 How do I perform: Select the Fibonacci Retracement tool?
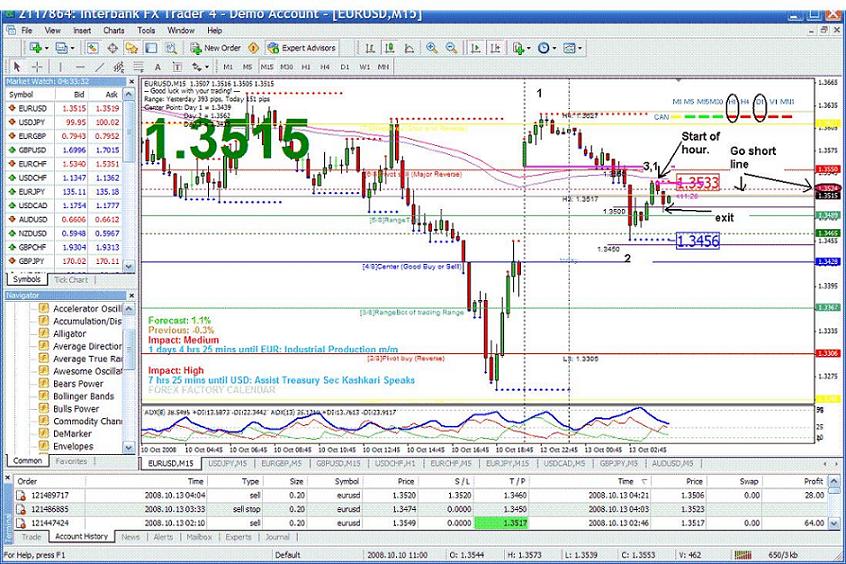point(138,67)
